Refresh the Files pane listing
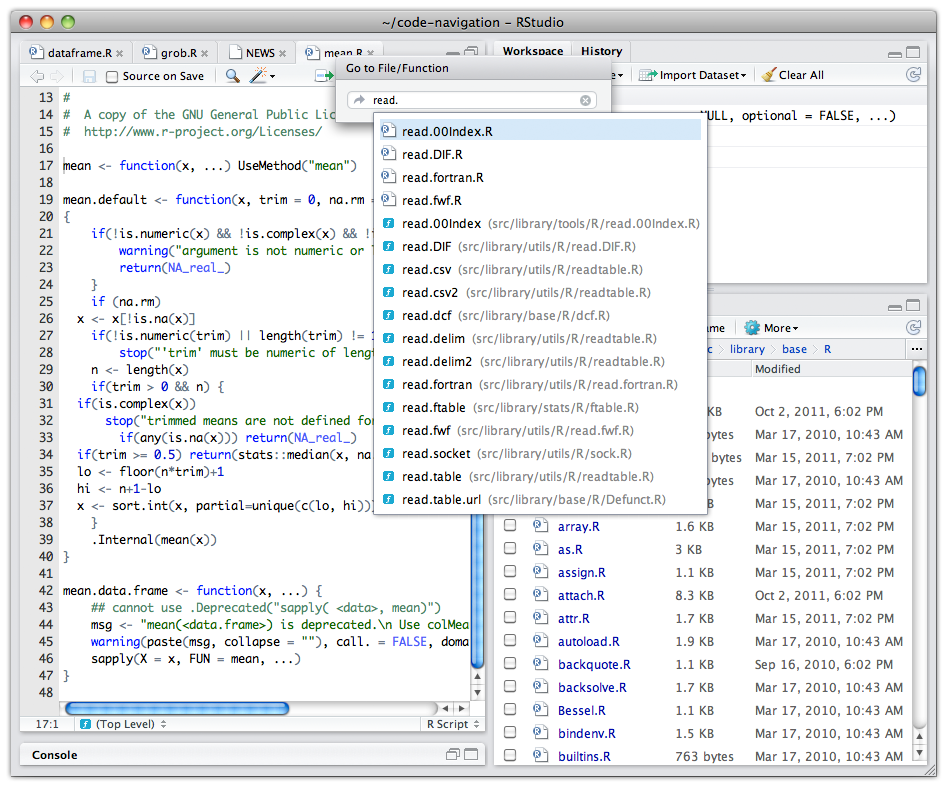 (913, 328)
